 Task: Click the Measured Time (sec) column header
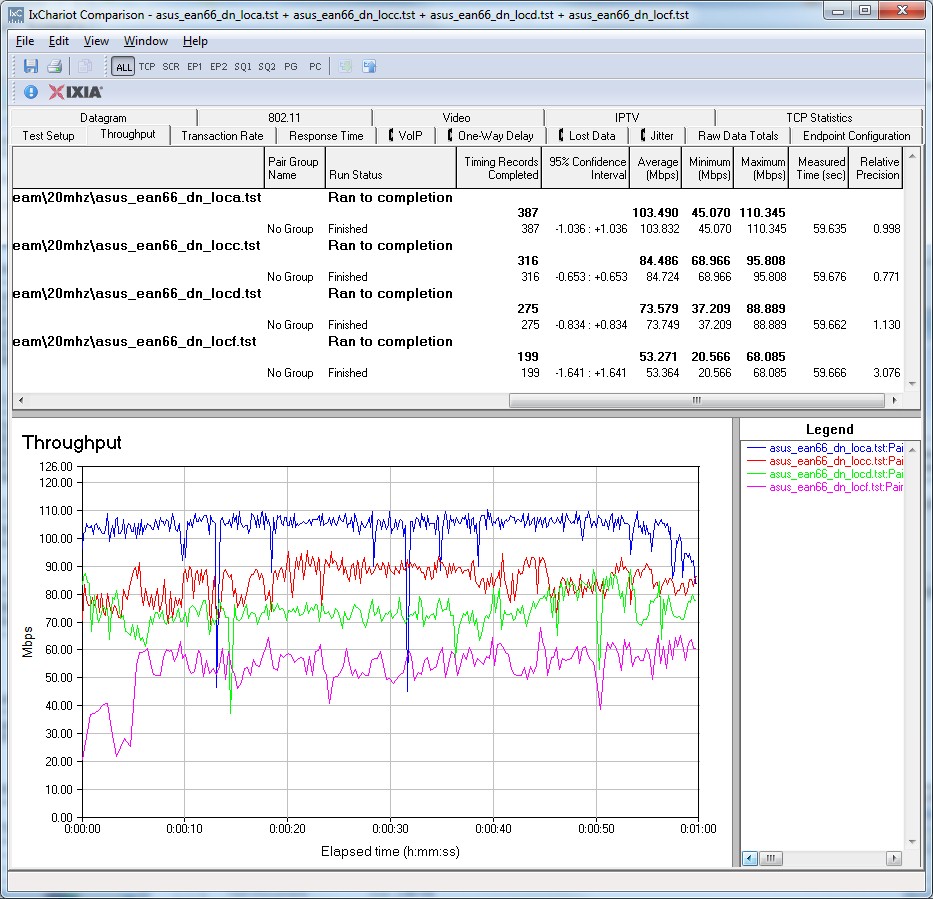818,168
